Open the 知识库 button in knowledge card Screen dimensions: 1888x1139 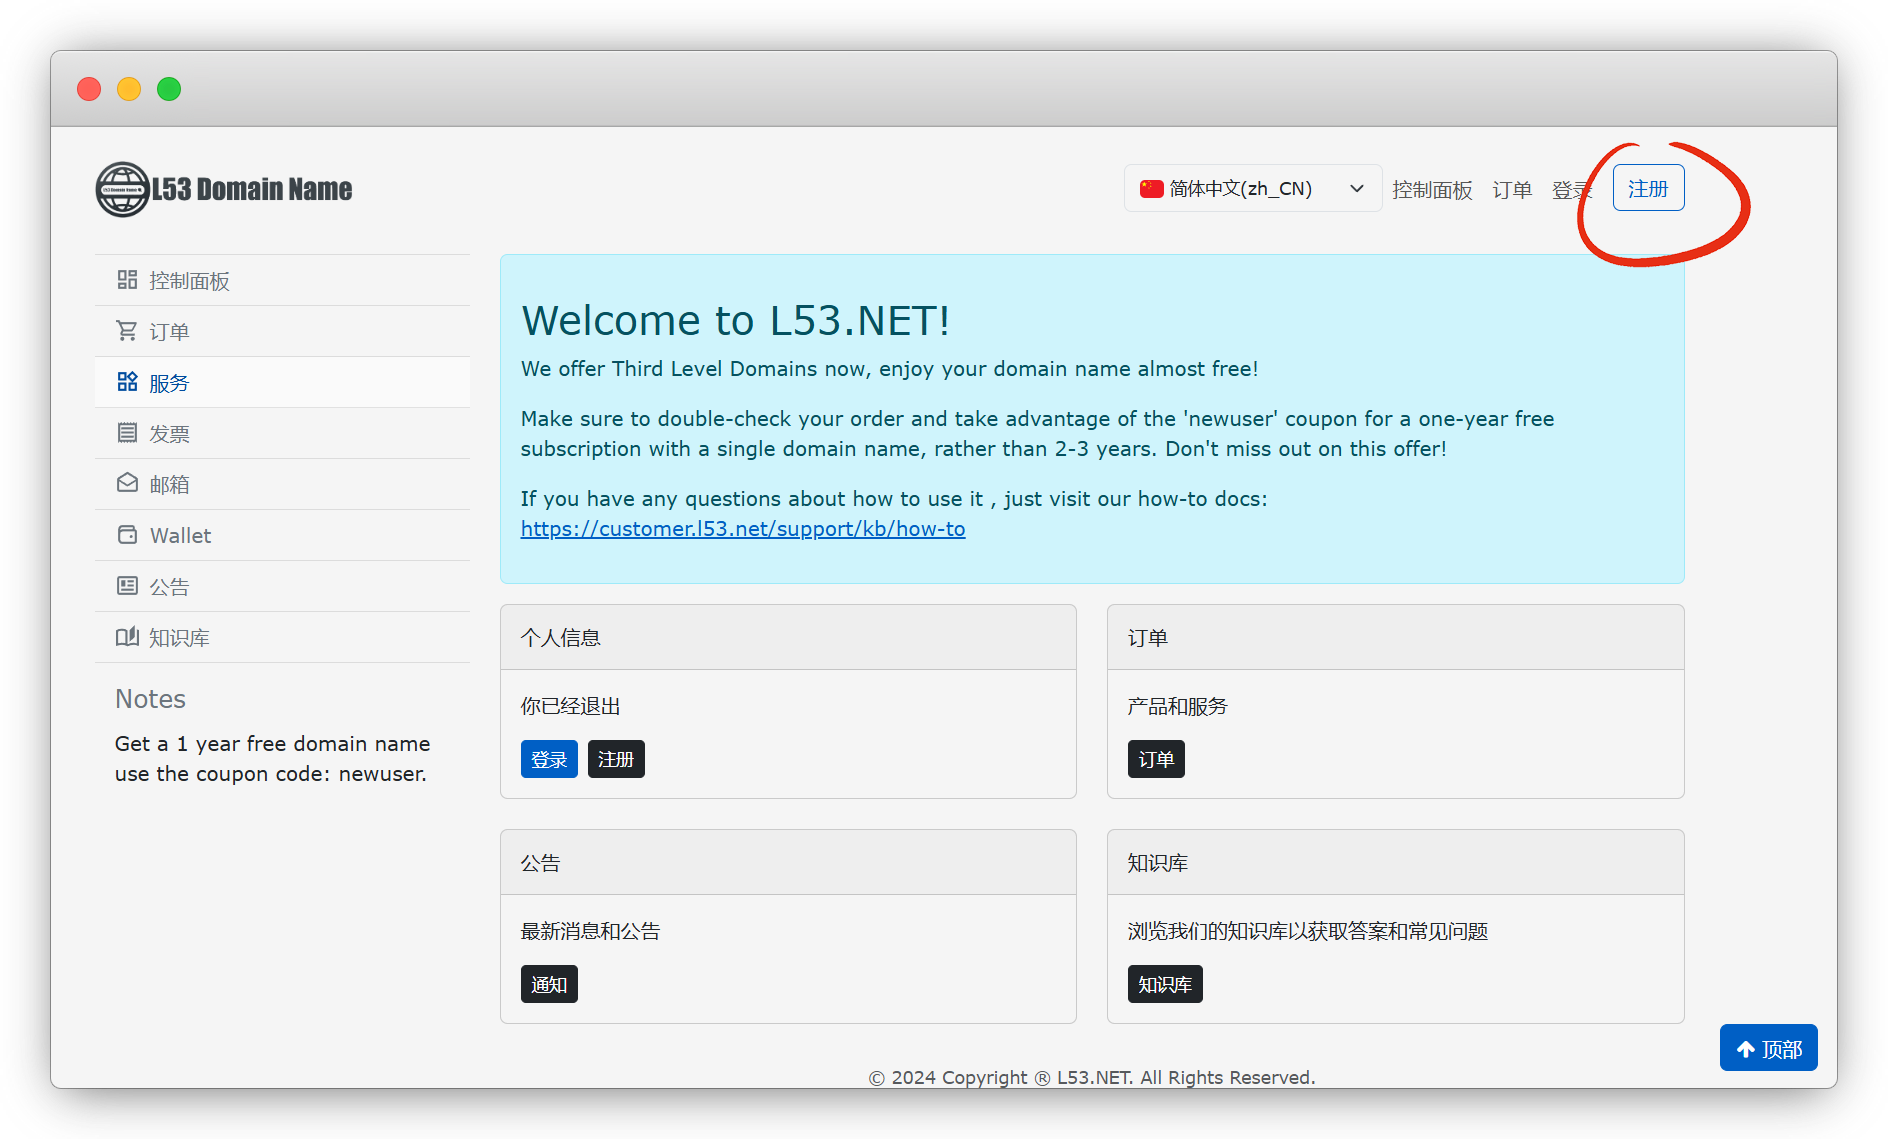click(1165, 985)
